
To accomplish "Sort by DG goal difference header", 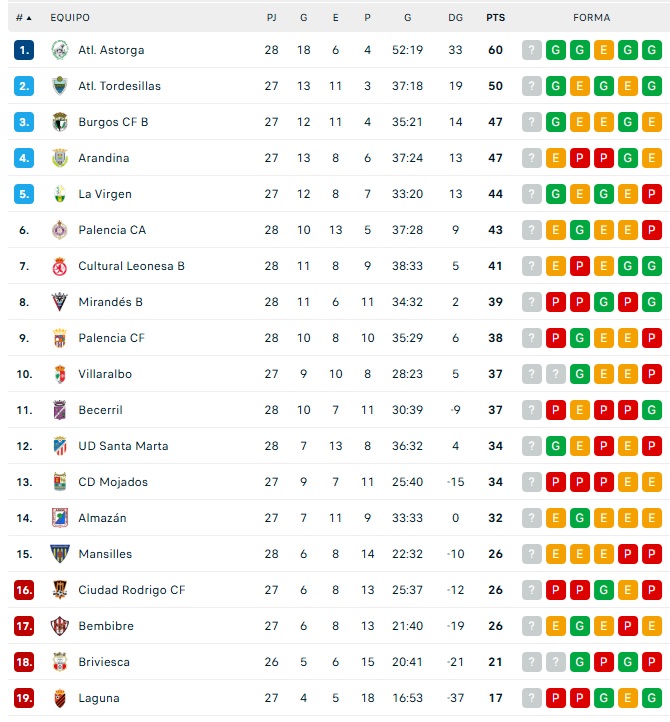I will 456,18.
